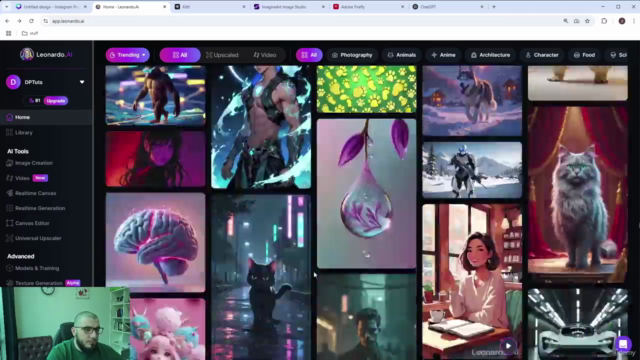Image resolution: width=640 pixels, height=360 pixels.
Task: Click the Canvas Editor icon
Action: (x=9, y=223)
